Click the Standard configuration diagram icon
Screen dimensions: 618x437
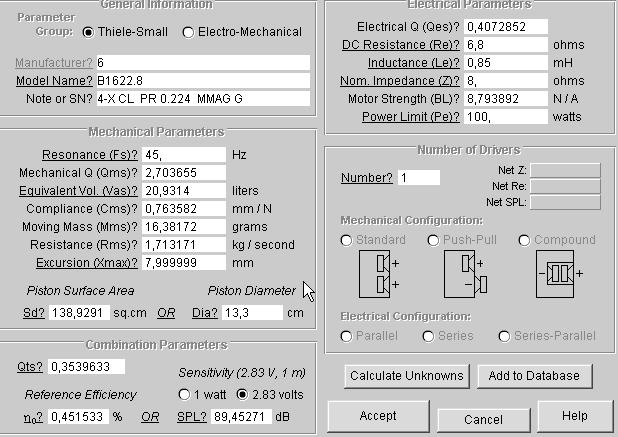(379, 274)
